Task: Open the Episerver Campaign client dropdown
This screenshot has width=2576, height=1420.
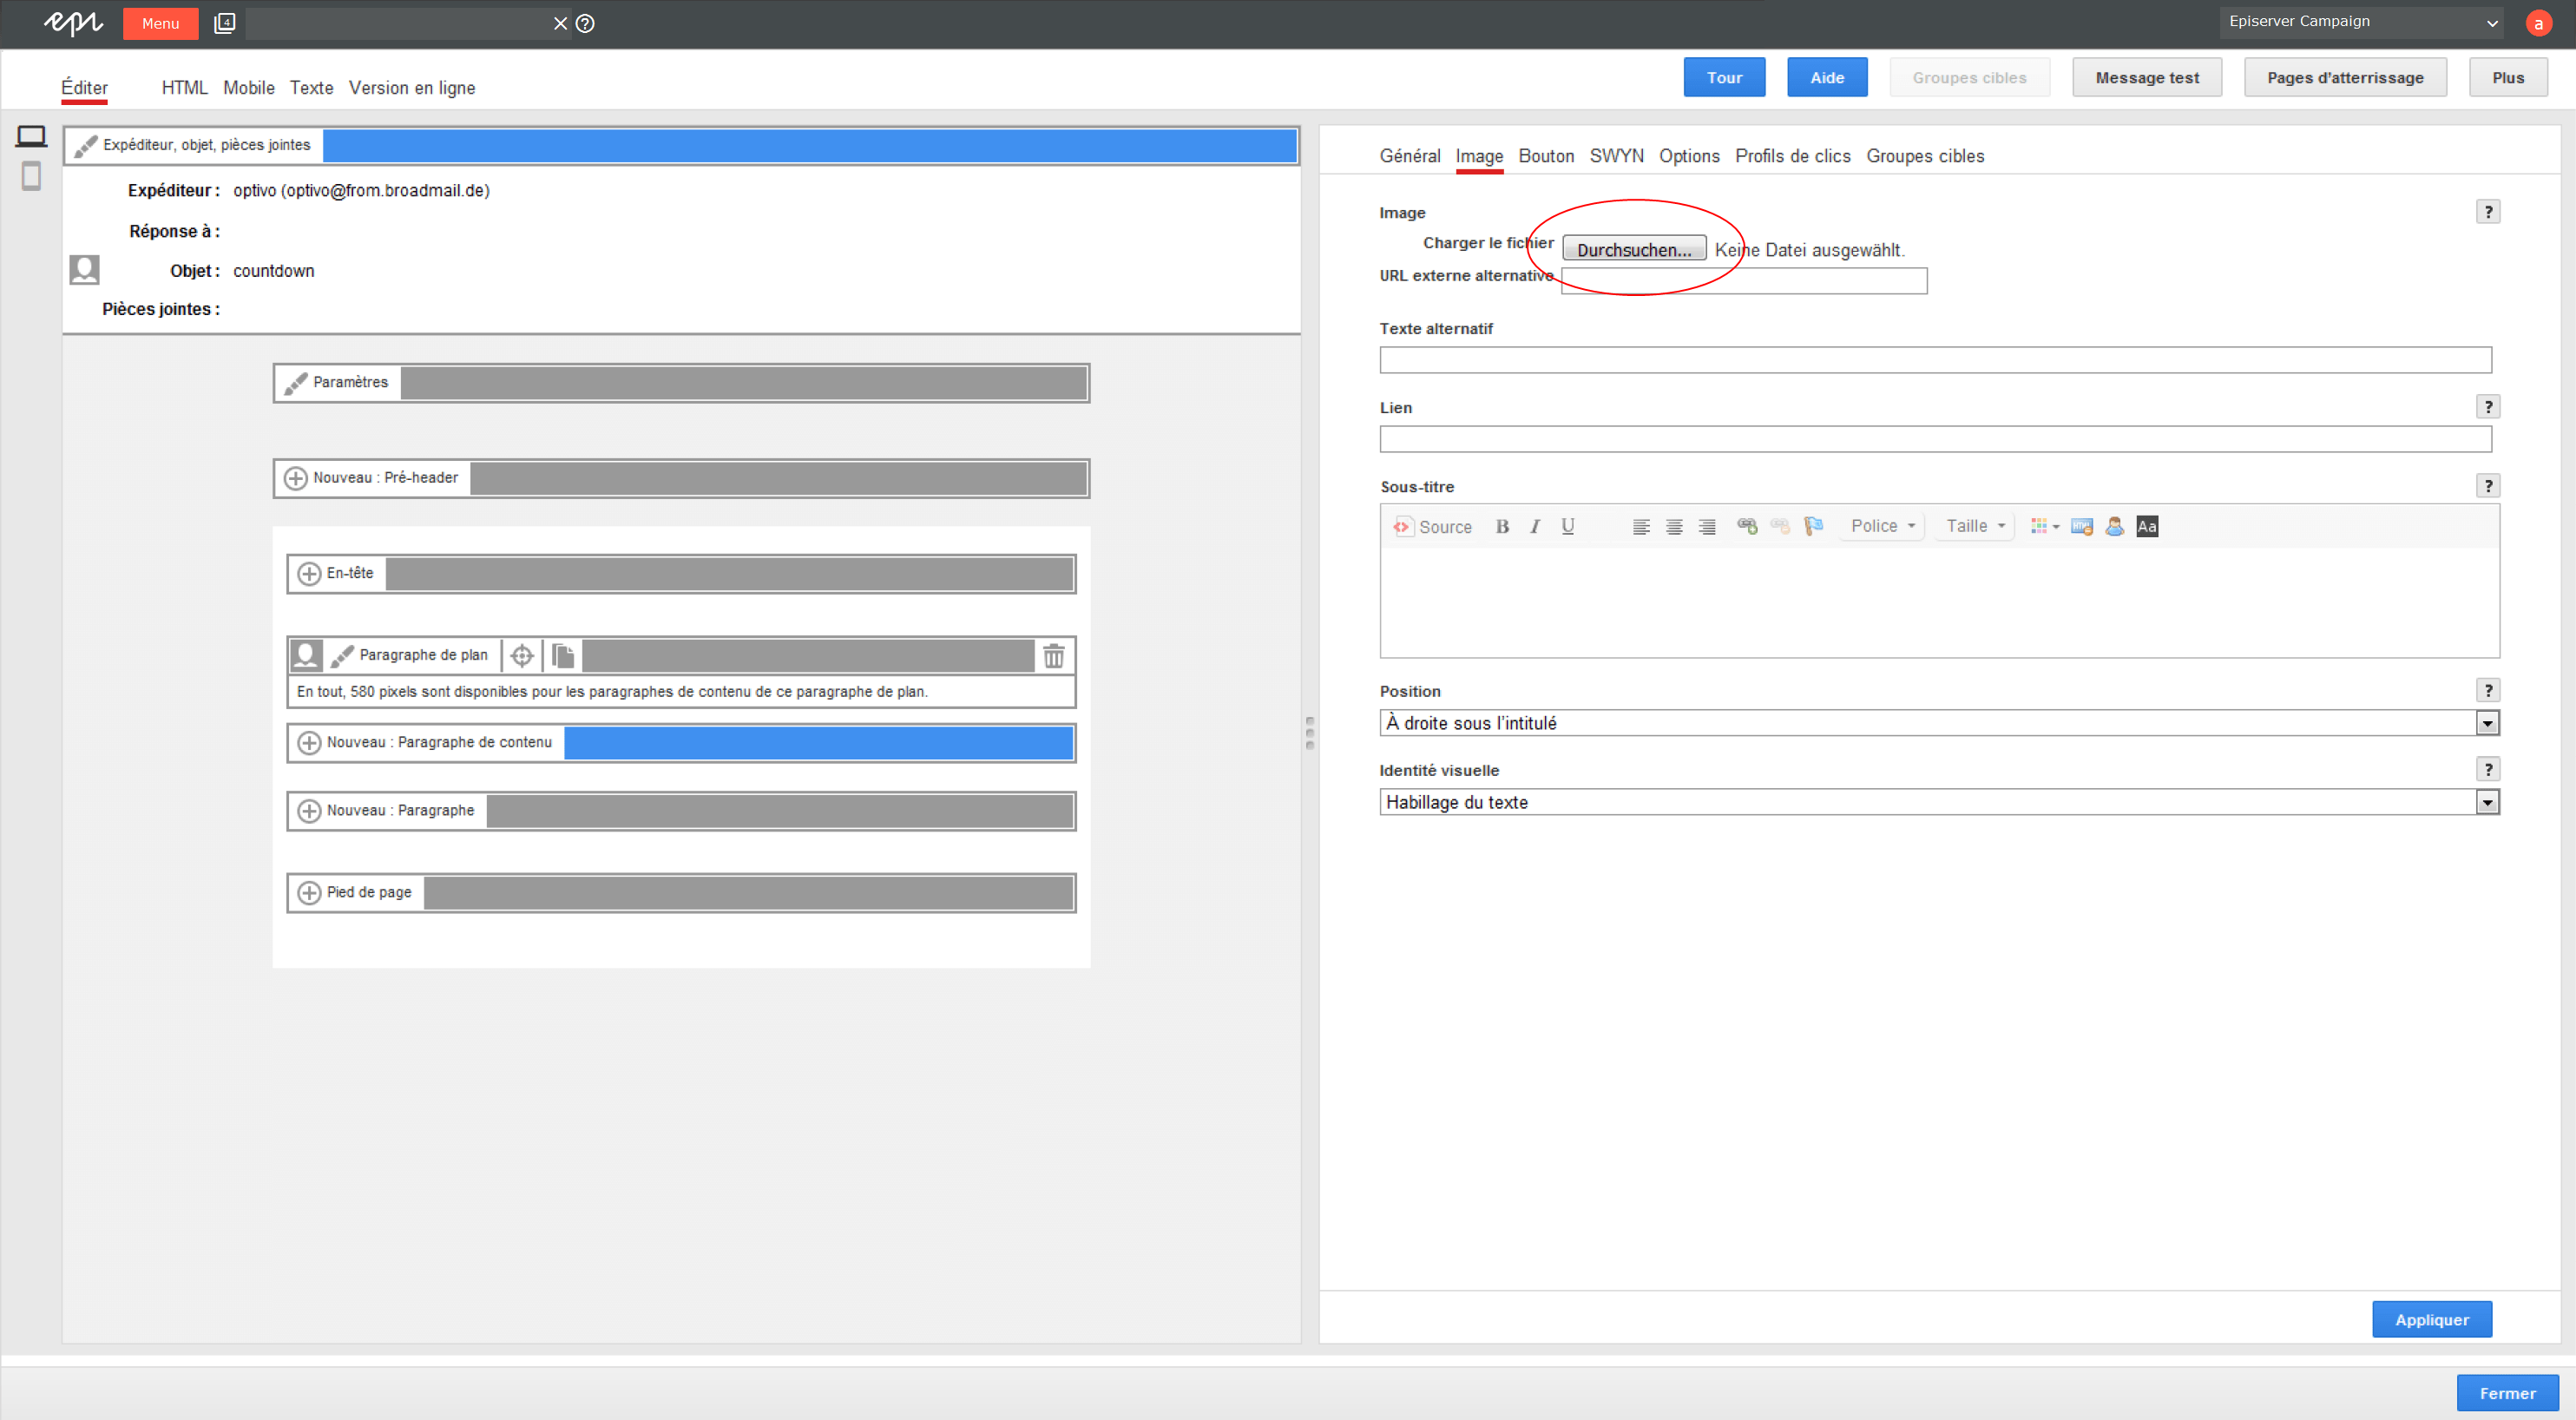Action: click(2362, 22)
